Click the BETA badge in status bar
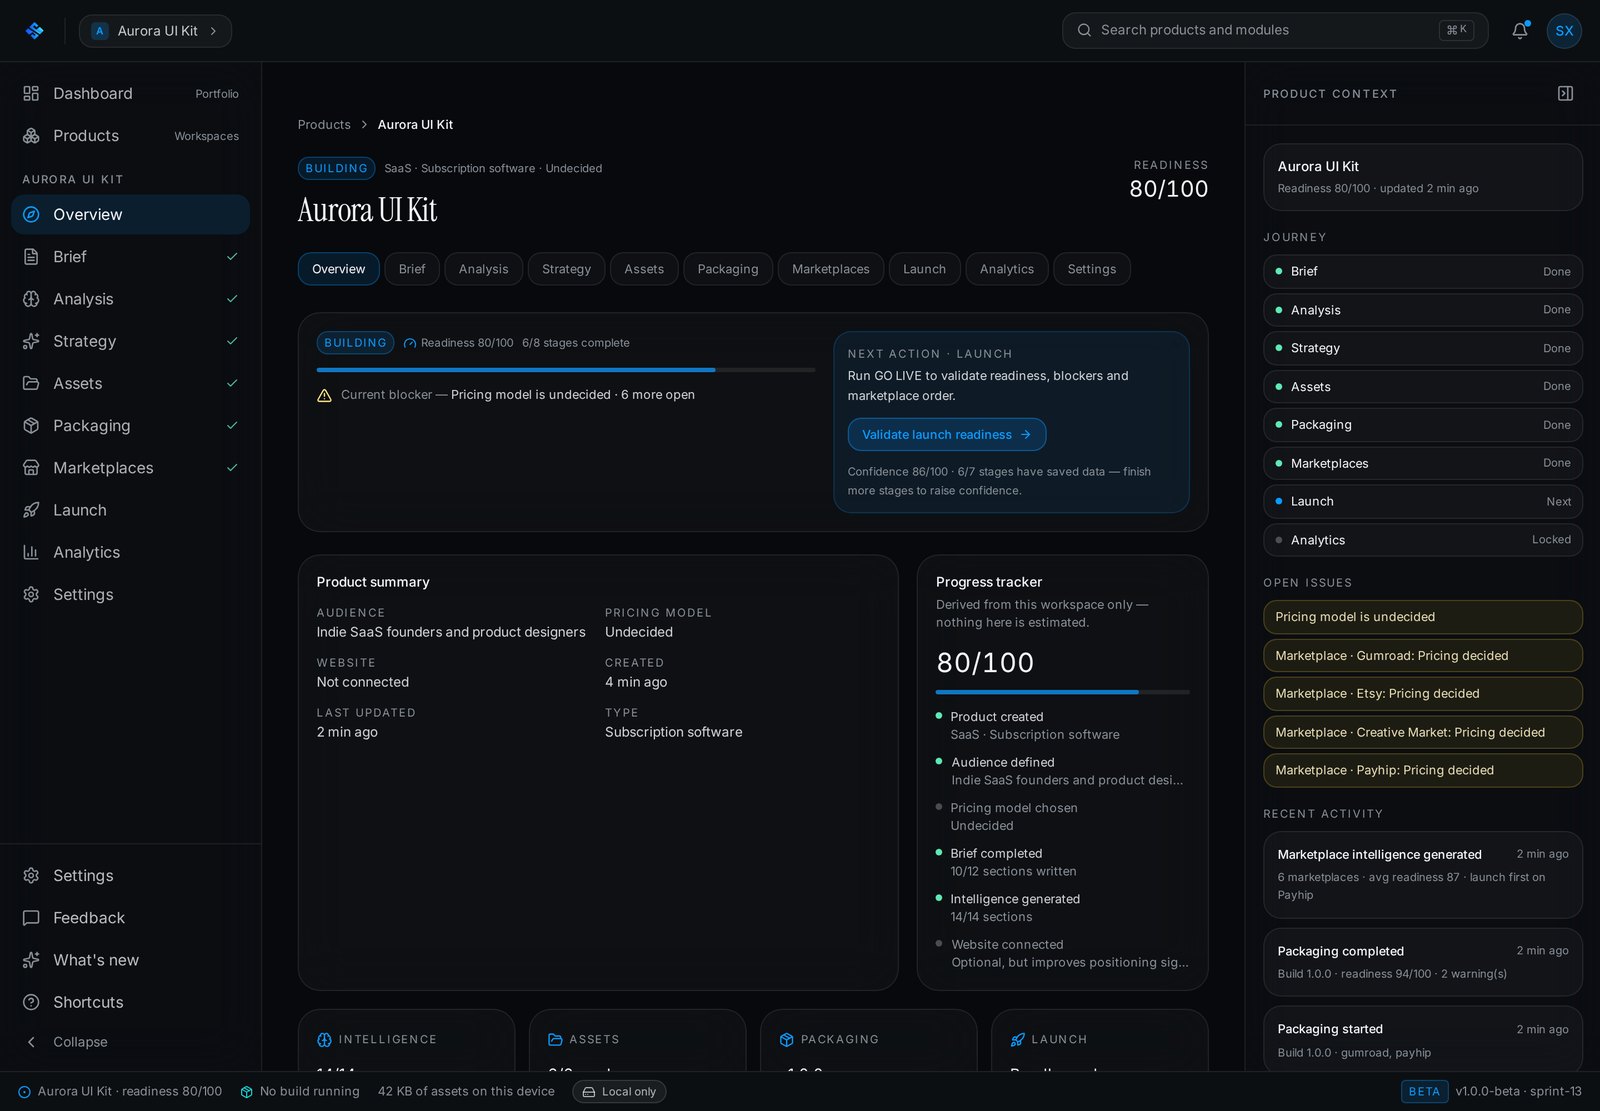The width and height of the screenshot is (1600, 1111). (1424, 1092)
